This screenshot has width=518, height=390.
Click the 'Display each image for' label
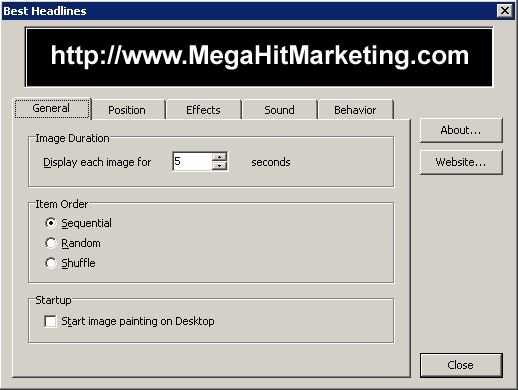pyautogui.click(x=97, y=162)
